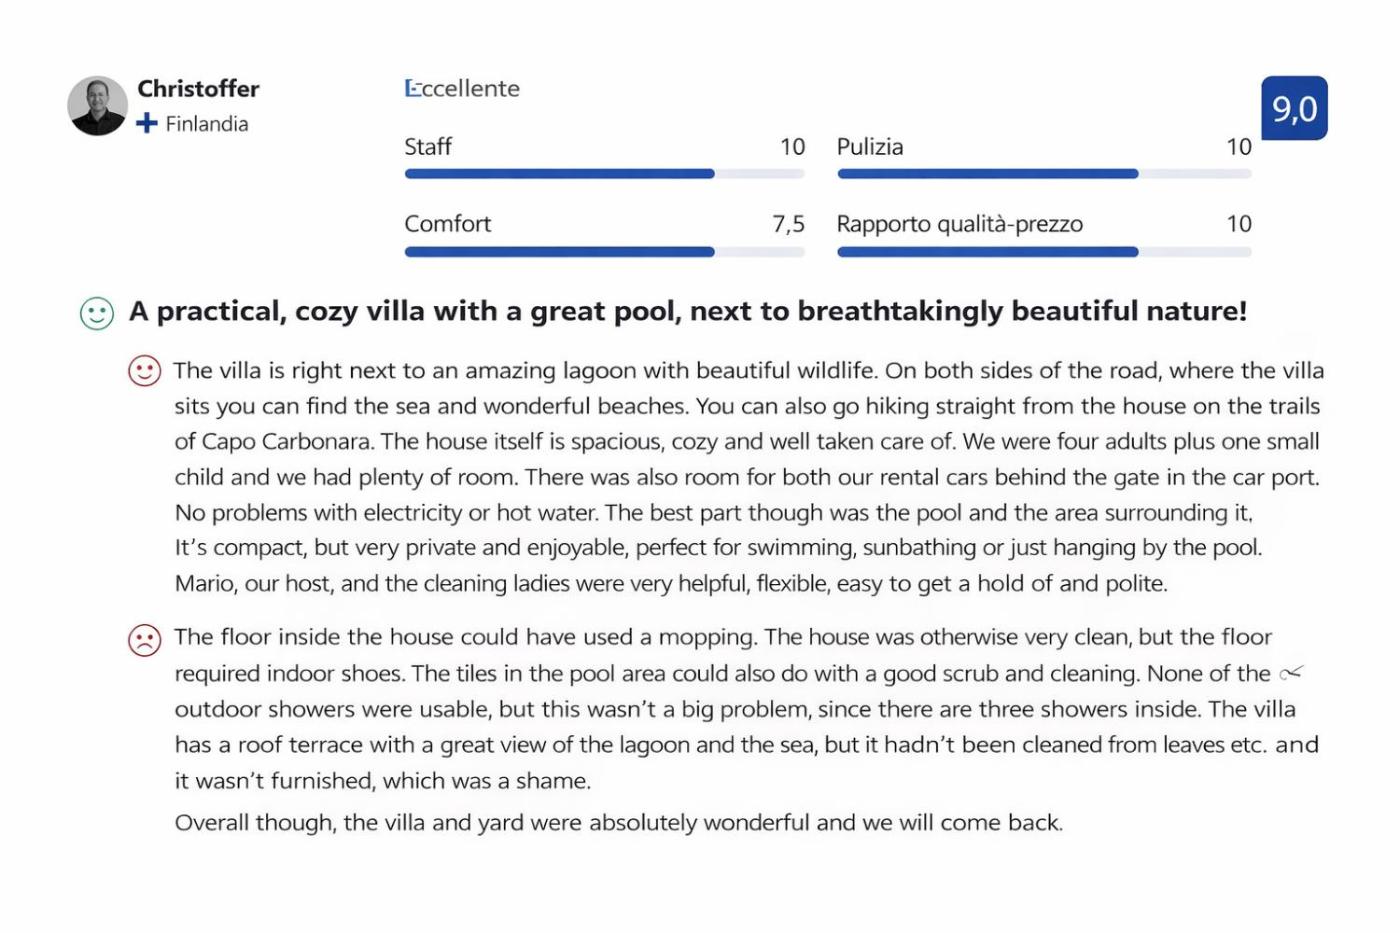This screenshot has width=1400, height=933.
Task: Click the green smiley beside the review title
Action: point(97,313)
